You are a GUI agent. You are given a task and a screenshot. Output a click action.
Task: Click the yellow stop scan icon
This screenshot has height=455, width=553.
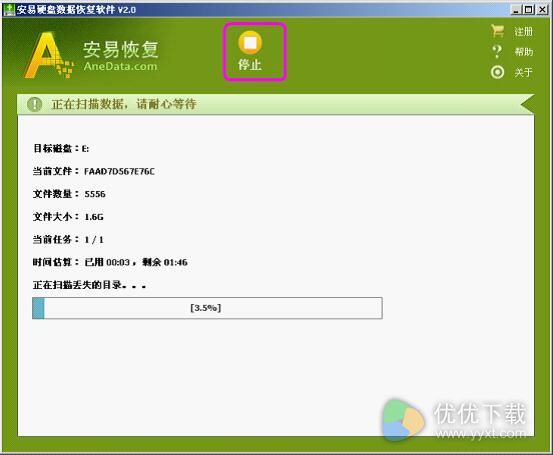tap(250, 43)
